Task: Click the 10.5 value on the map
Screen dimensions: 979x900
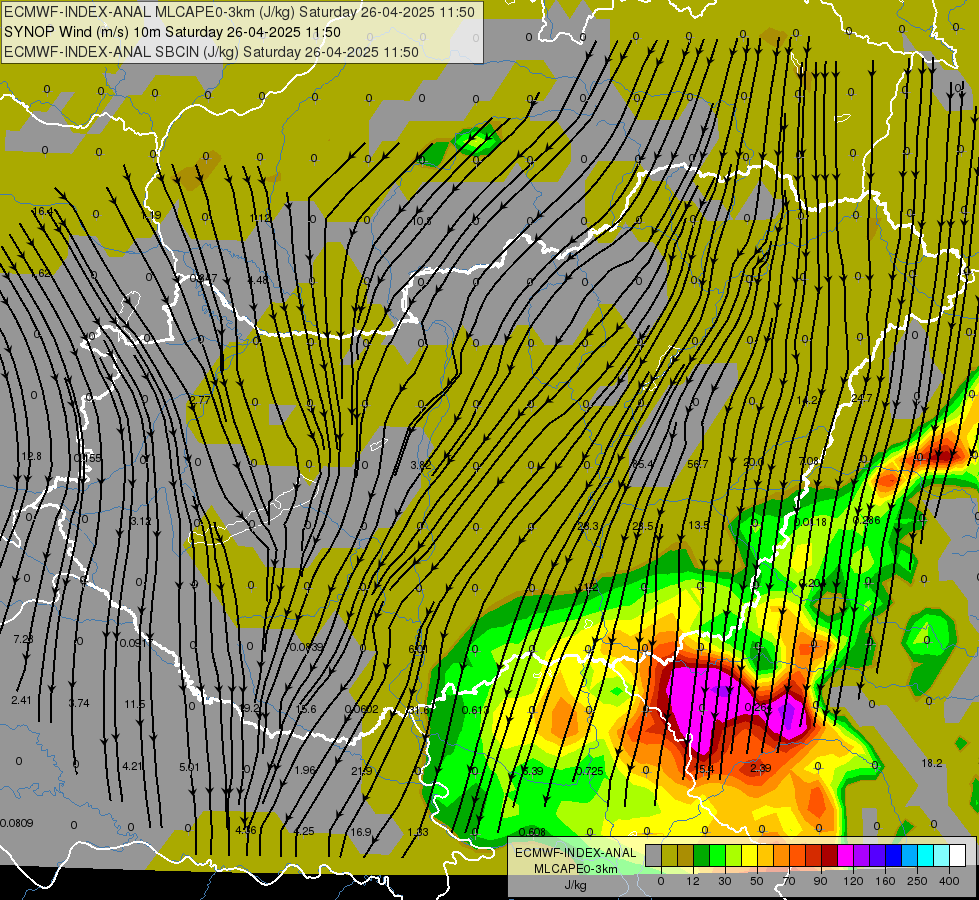Action: click(x=421, y=221)
